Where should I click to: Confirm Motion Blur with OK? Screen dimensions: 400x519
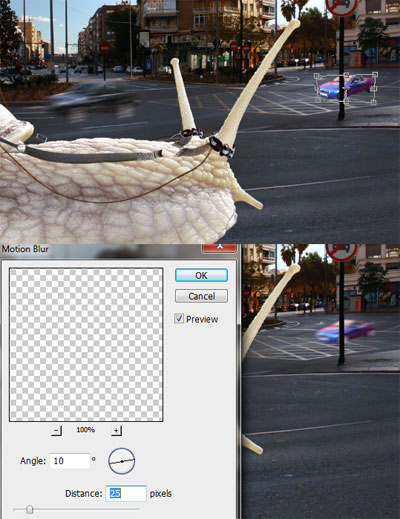click(x=201, y=275)
